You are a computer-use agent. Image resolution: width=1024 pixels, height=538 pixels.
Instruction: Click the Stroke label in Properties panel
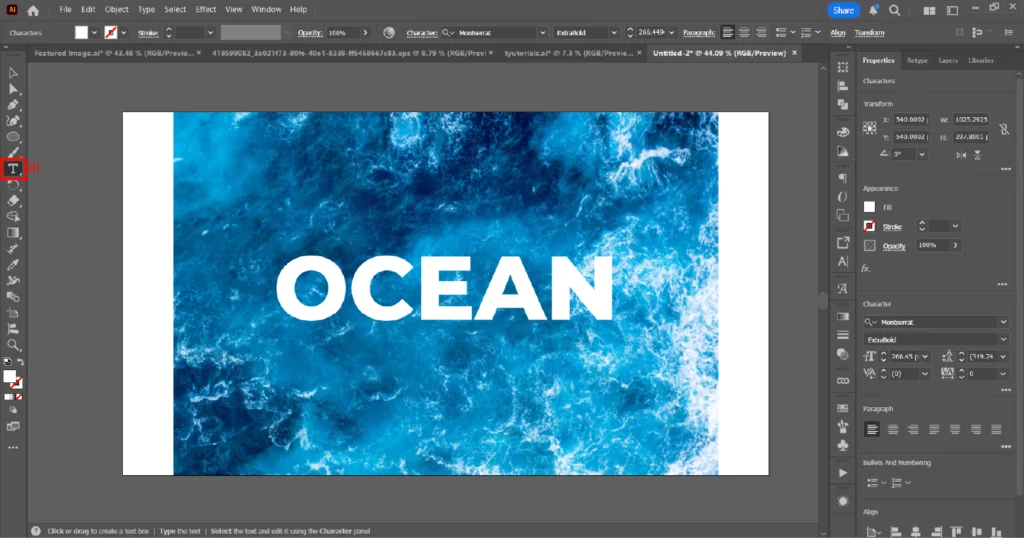click(x=892, y=227)
